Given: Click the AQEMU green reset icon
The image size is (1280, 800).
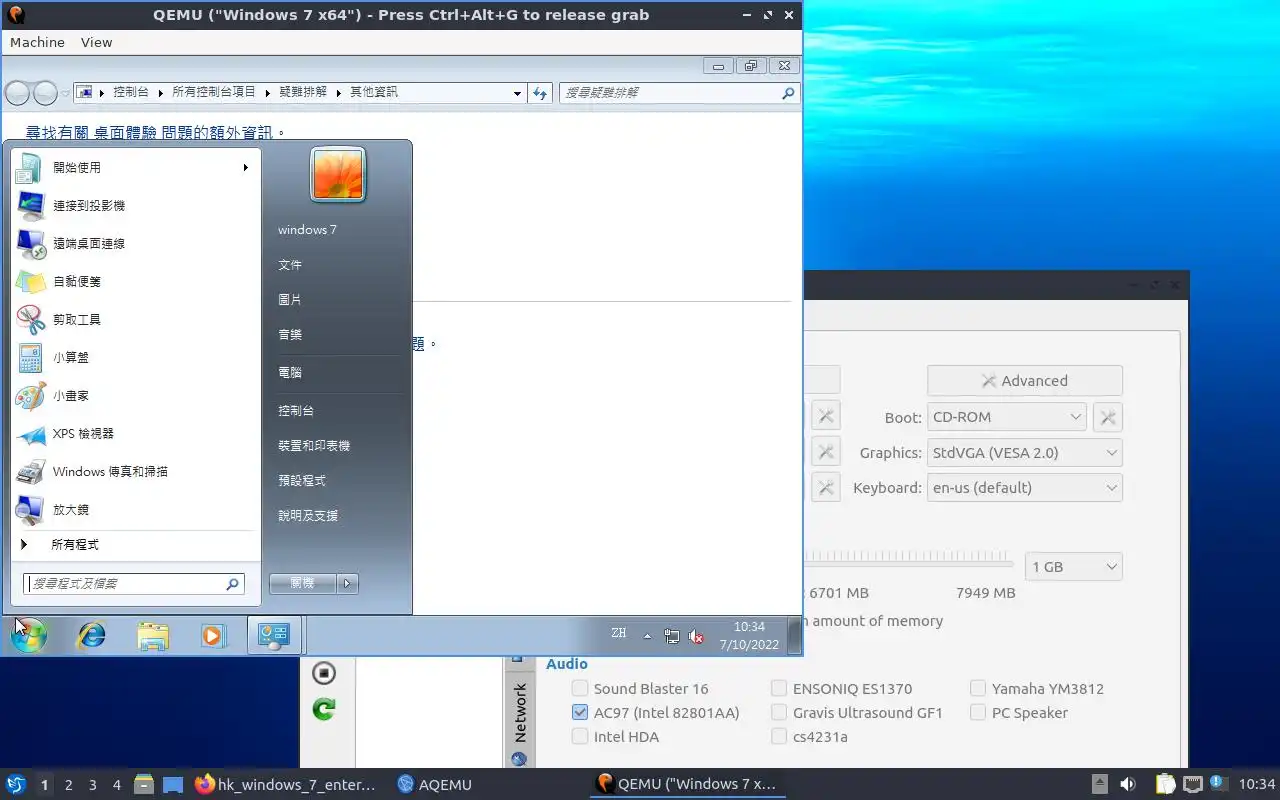Looking at the screenshot, I should click(323, 709).
